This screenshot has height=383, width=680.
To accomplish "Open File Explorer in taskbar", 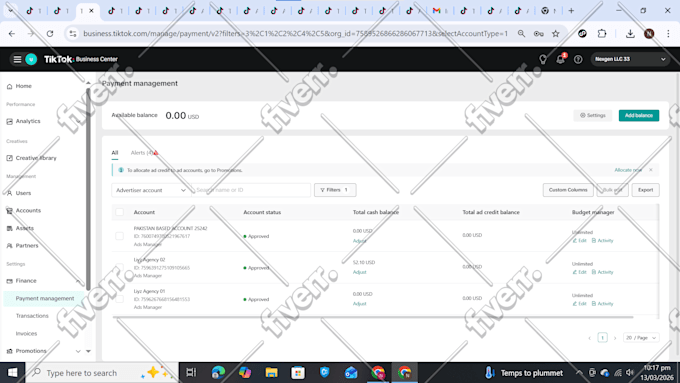I will [271, 373].
